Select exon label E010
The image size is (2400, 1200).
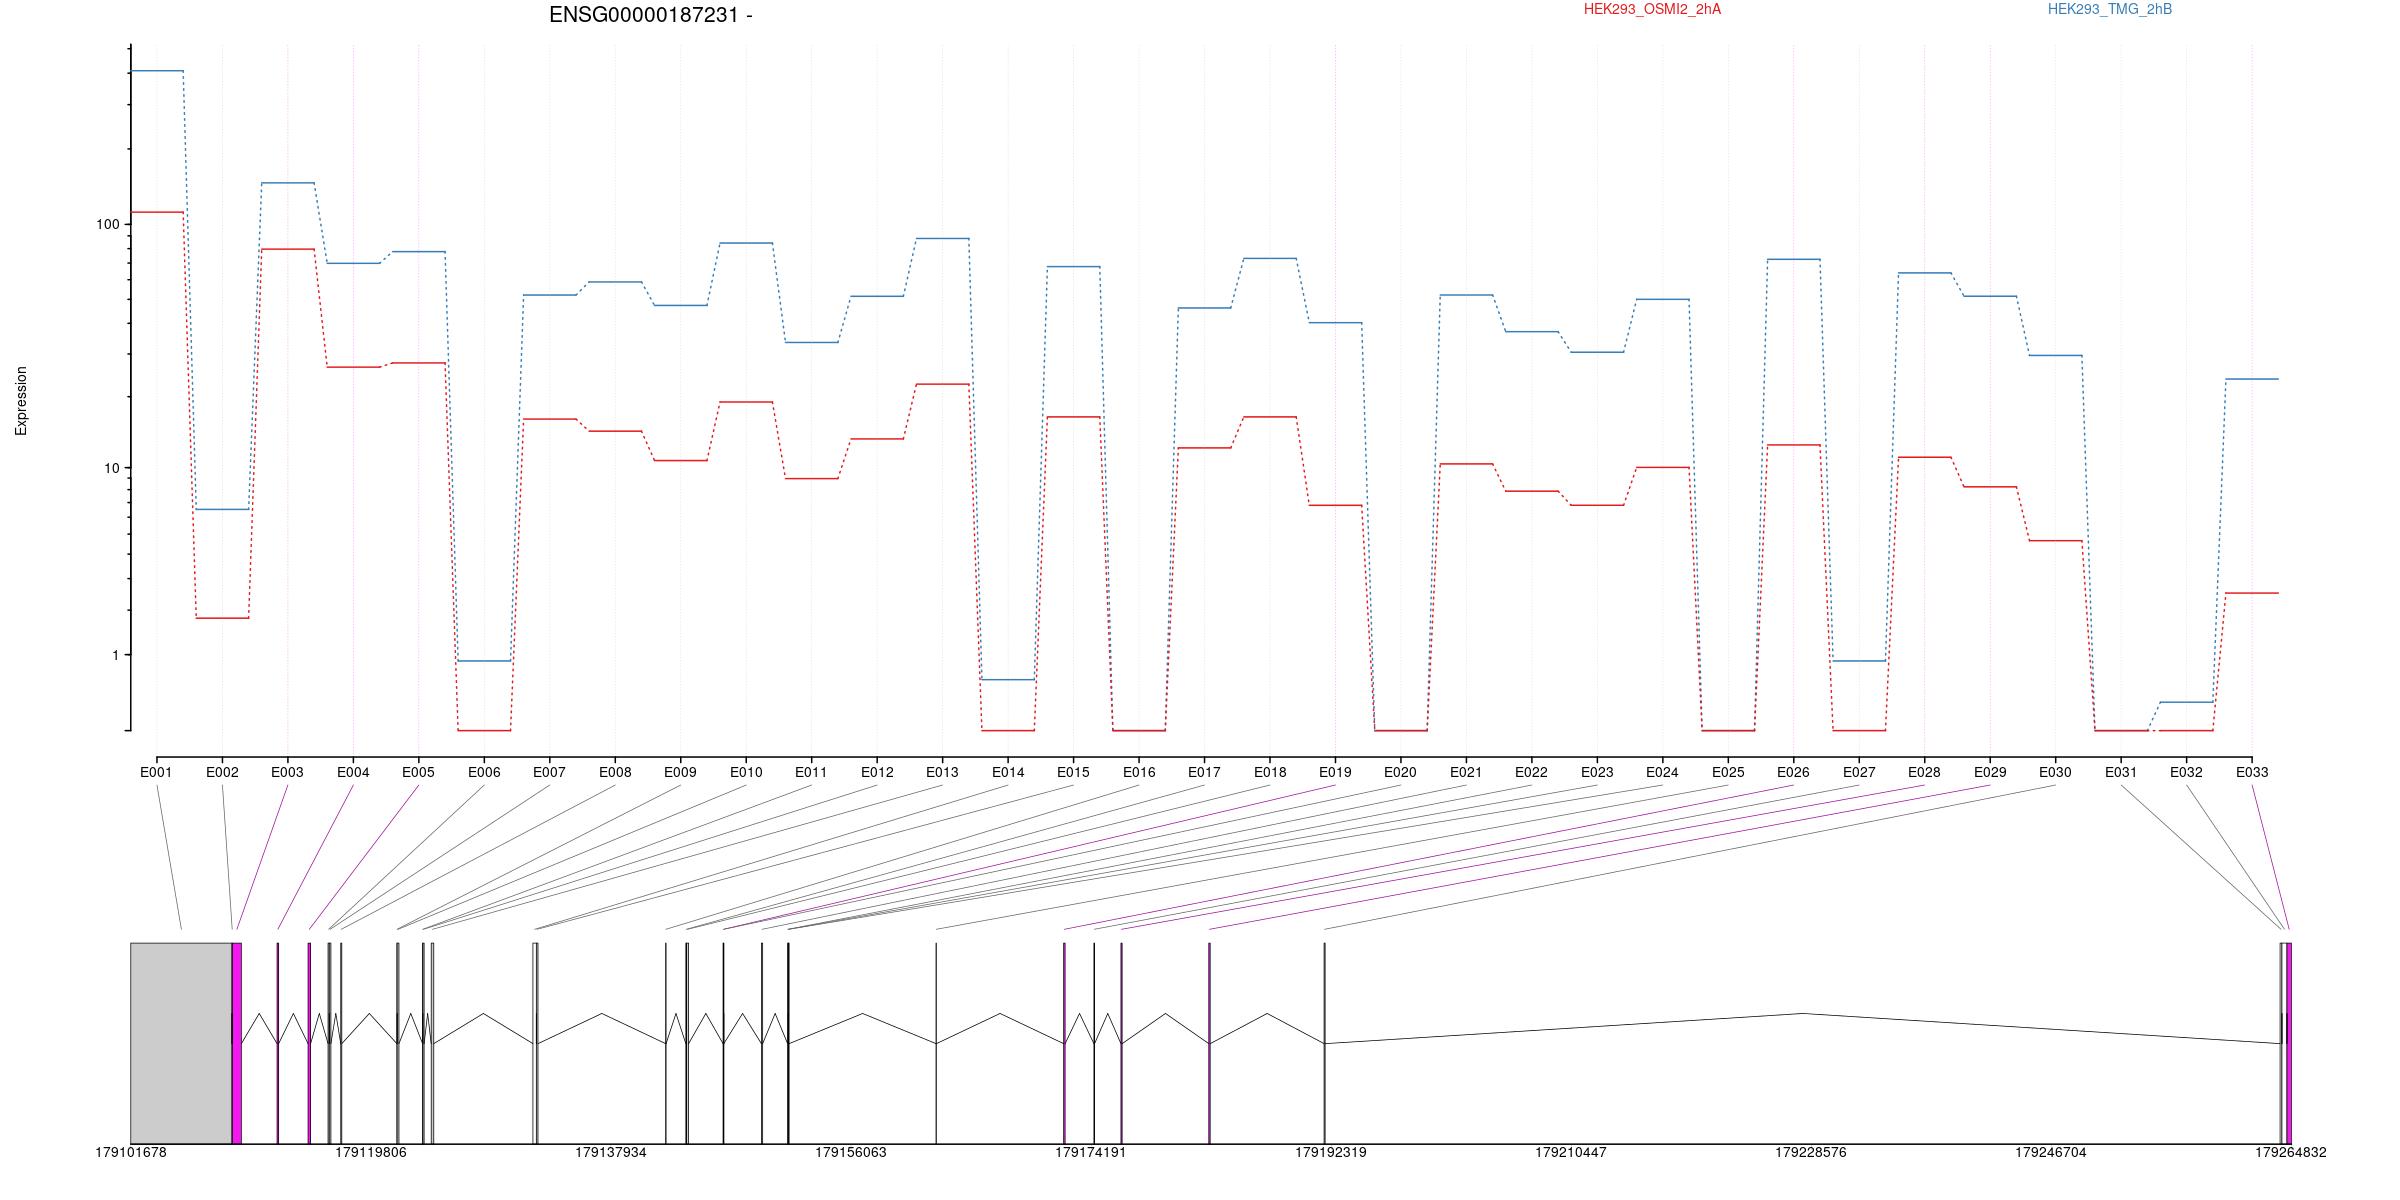coord(746,772)
